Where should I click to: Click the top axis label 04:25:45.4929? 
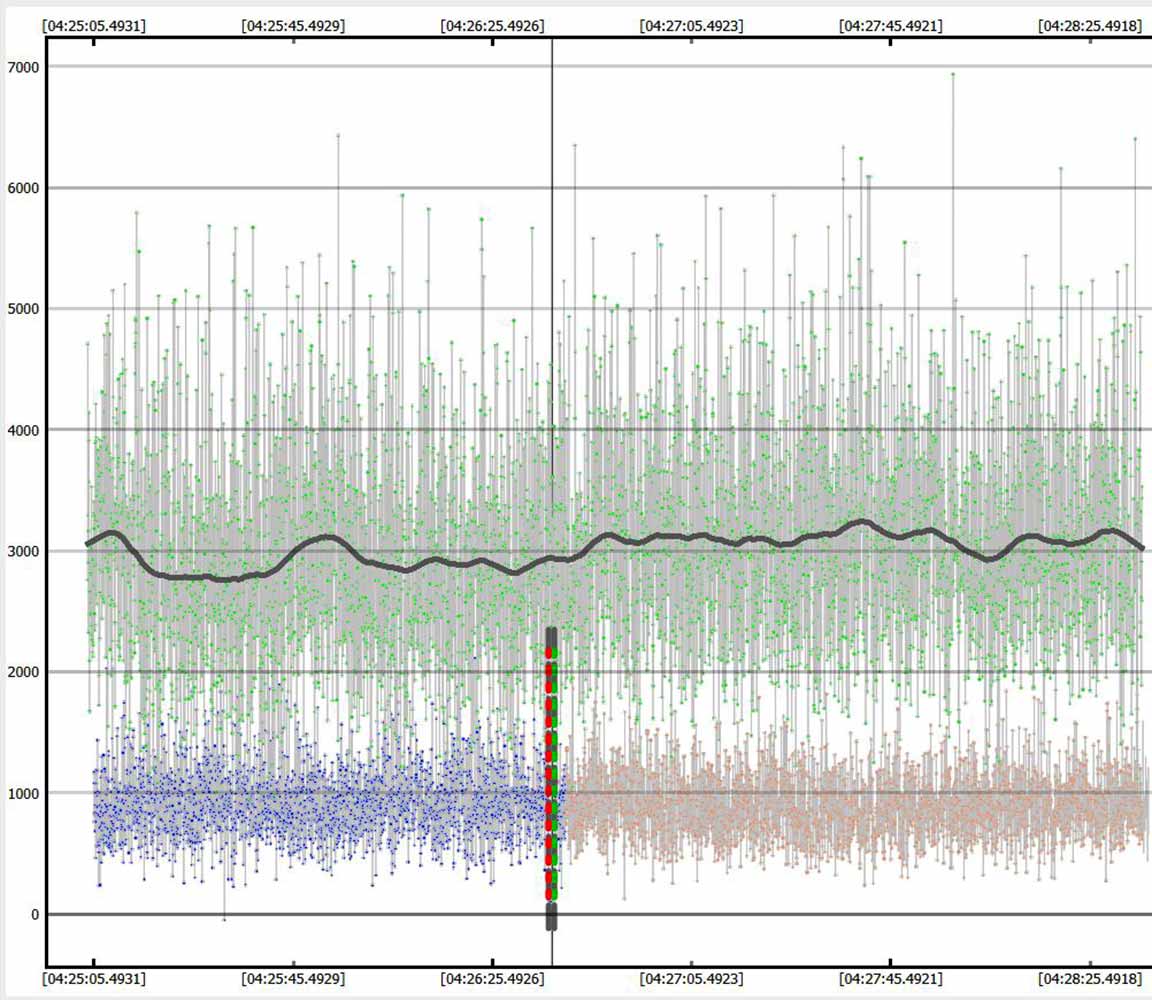[293, 26]
